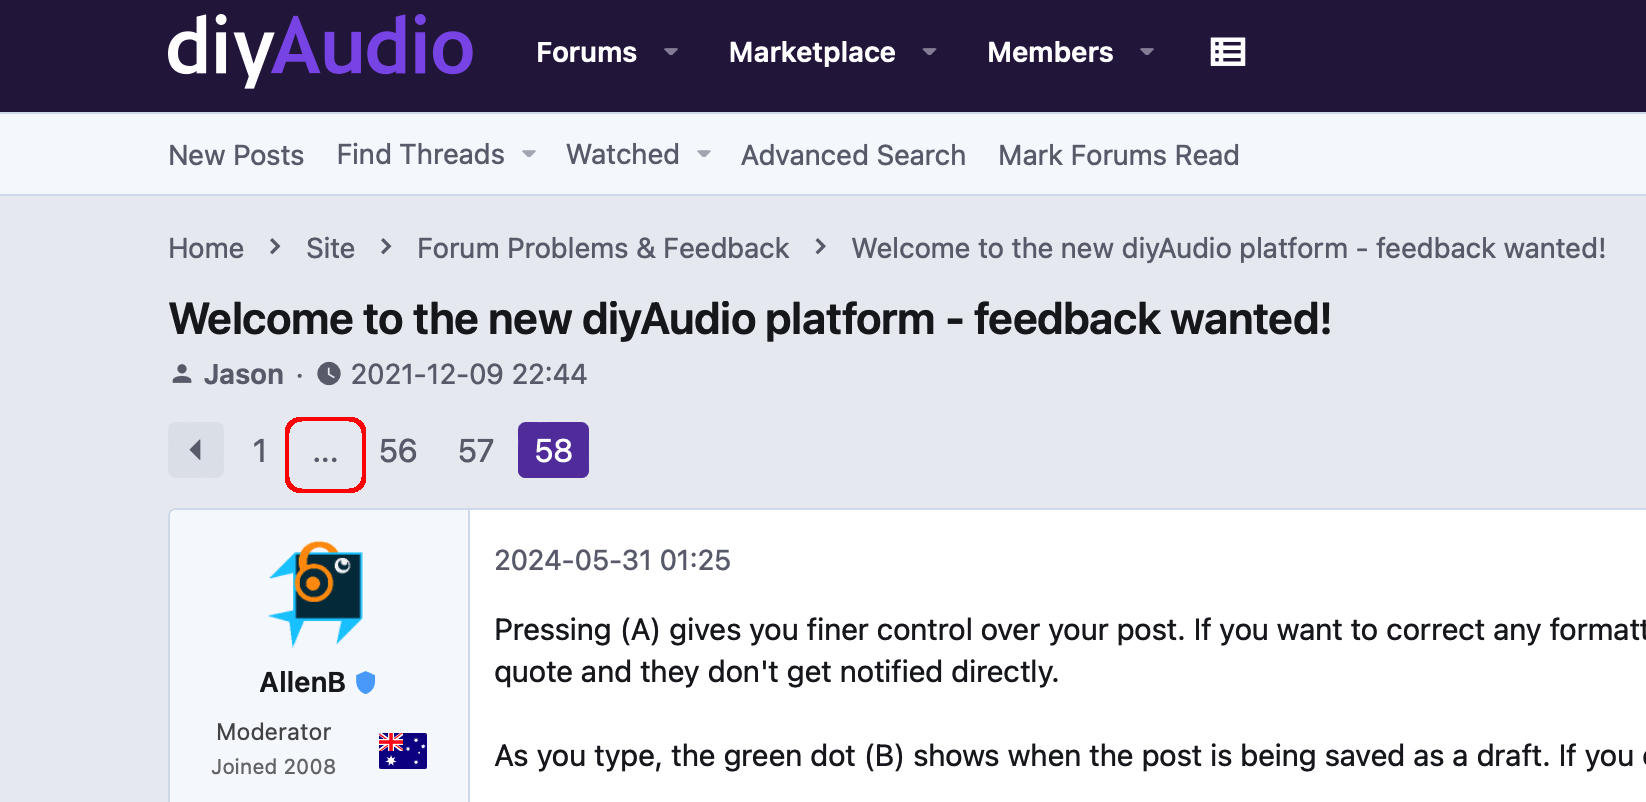Click the diyAudio logo

(x=320, y=50)
